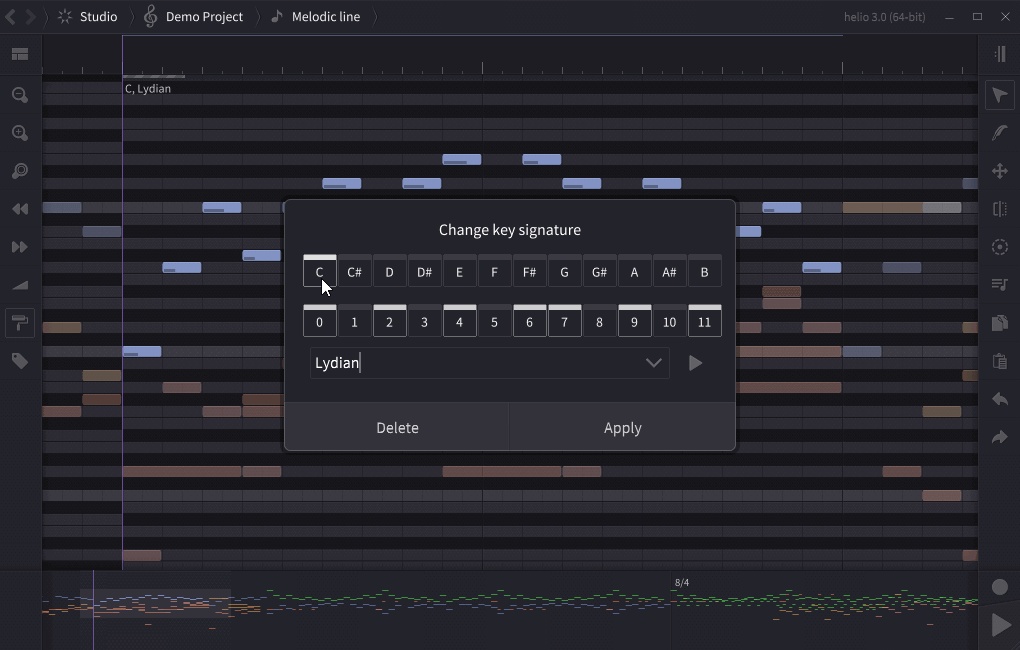Click the redo arrow icon
This screenshot has width=1020, height=650.
tap(1000, 437)
